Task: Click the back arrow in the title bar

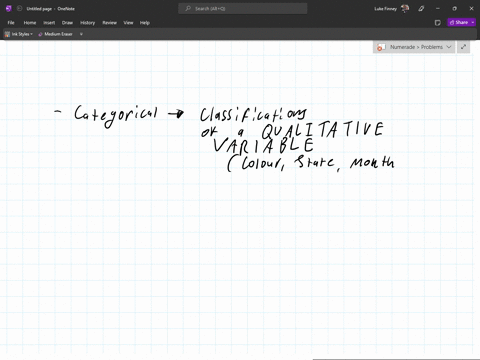Action: [19, 9]
